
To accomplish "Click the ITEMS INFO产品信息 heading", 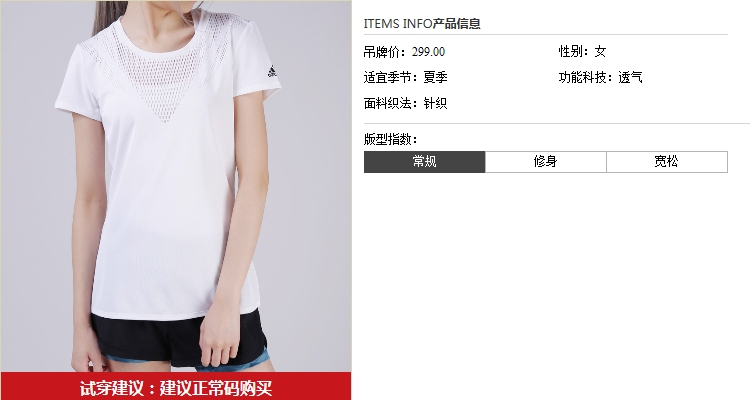I will (422, 23).
